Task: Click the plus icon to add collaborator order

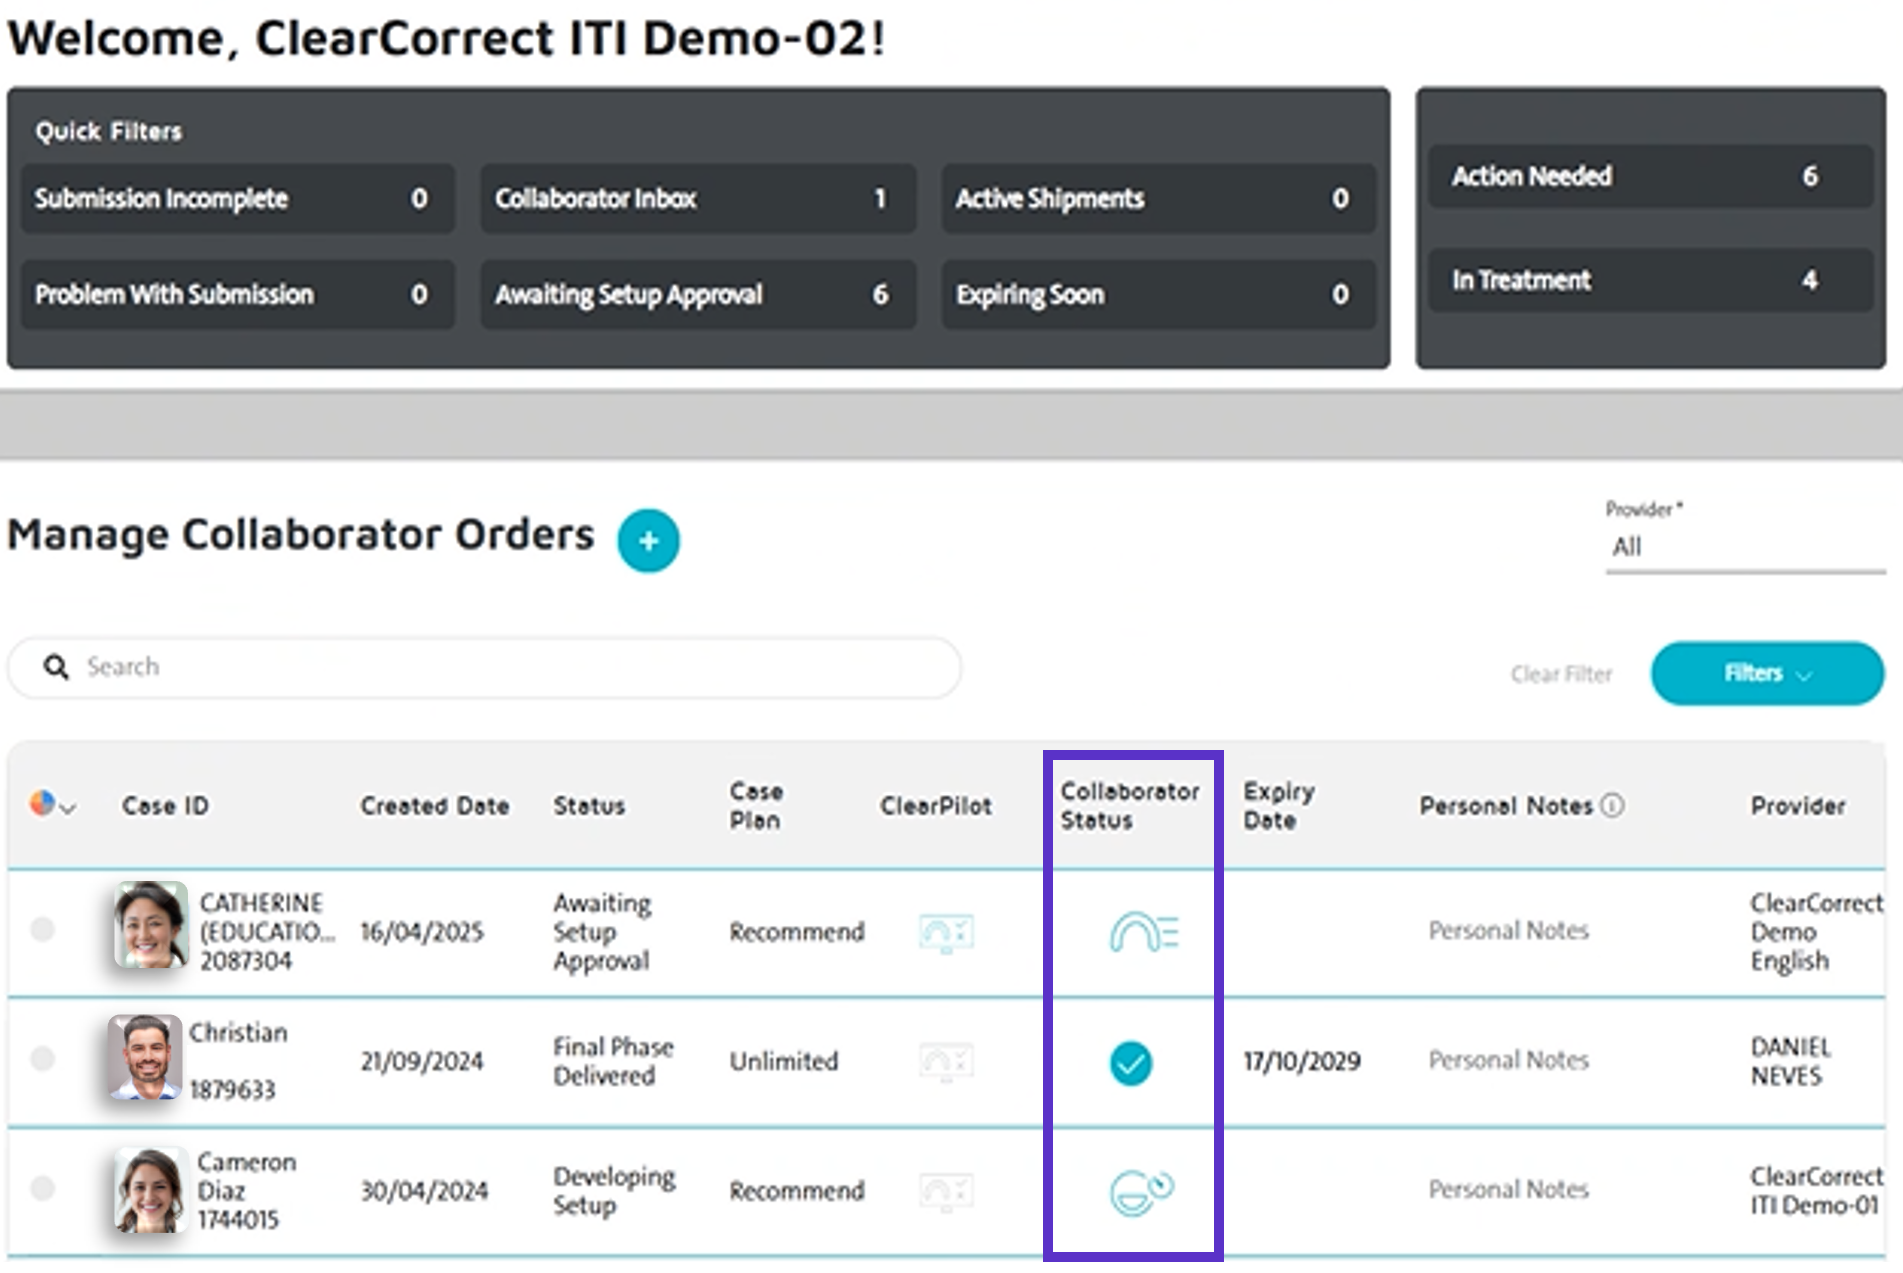Action: pos(648,541)
